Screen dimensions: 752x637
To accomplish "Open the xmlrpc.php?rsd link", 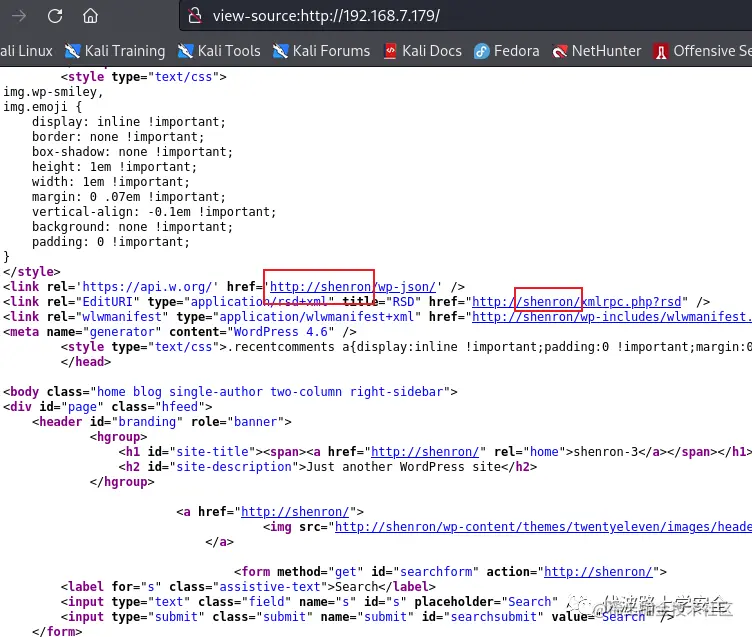I will pyautogui.click(x=576, y=302).
